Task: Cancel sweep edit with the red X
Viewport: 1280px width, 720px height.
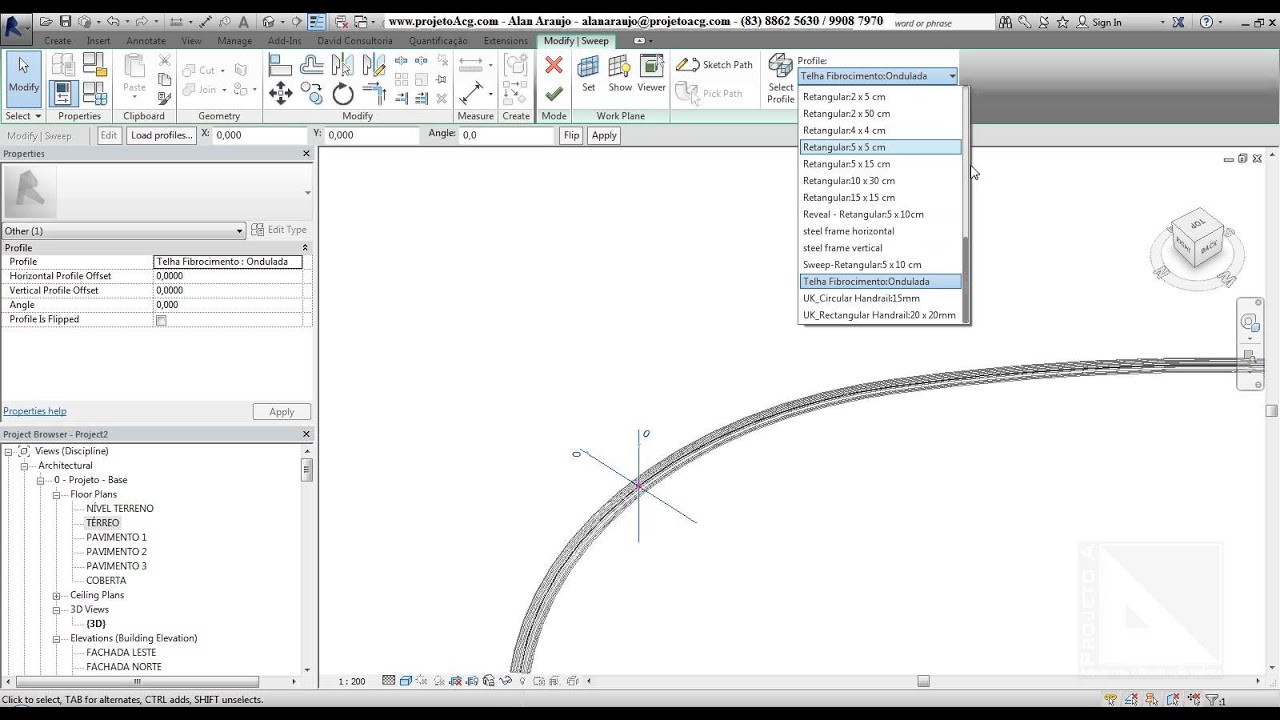Action: [554, 65]
